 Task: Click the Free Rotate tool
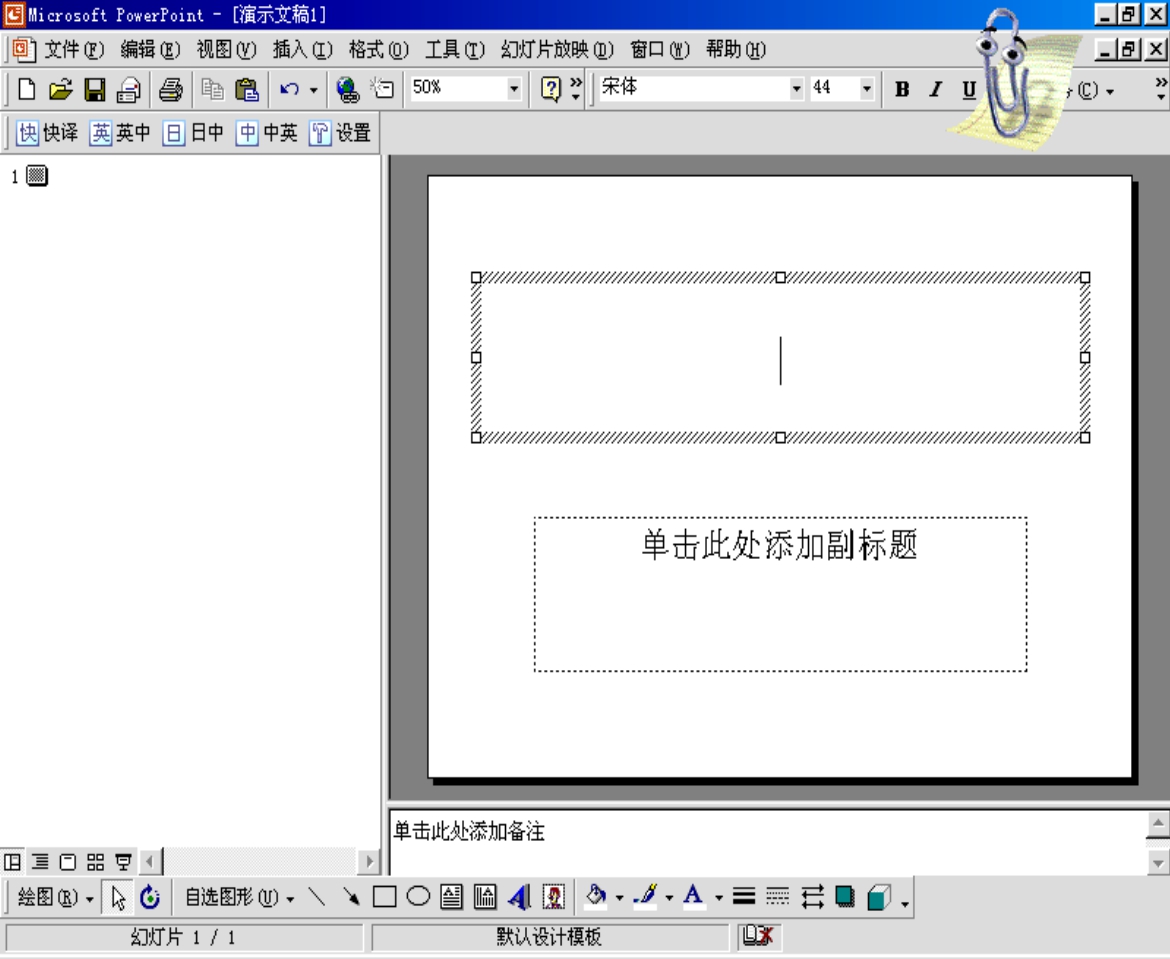click(x=150, y=897)
